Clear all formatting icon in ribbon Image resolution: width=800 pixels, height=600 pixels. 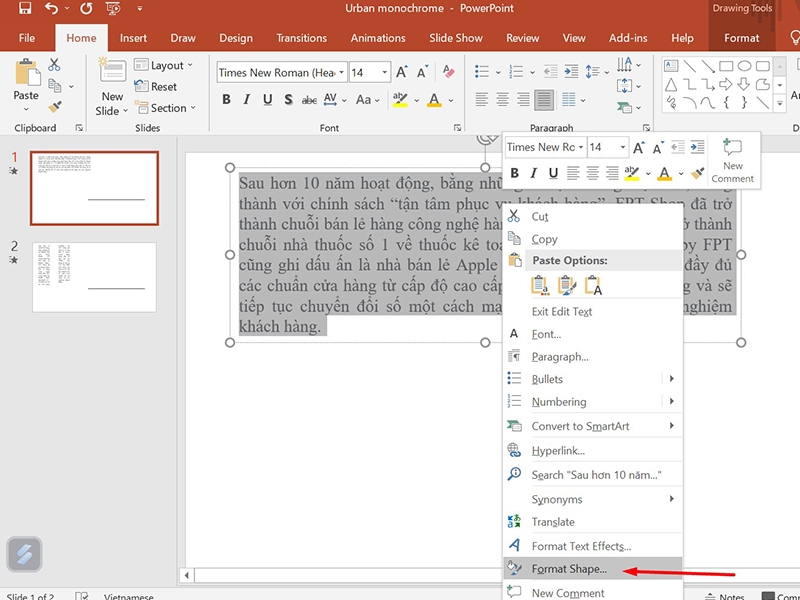tap(448, 71)
